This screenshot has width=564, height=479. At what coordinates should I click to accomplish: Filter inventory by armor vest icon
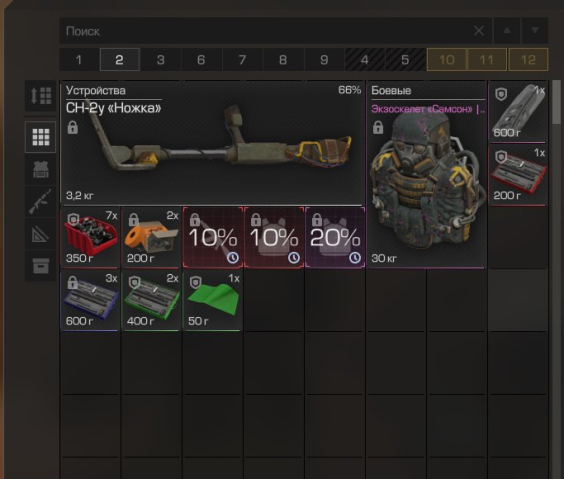[40, 169]
